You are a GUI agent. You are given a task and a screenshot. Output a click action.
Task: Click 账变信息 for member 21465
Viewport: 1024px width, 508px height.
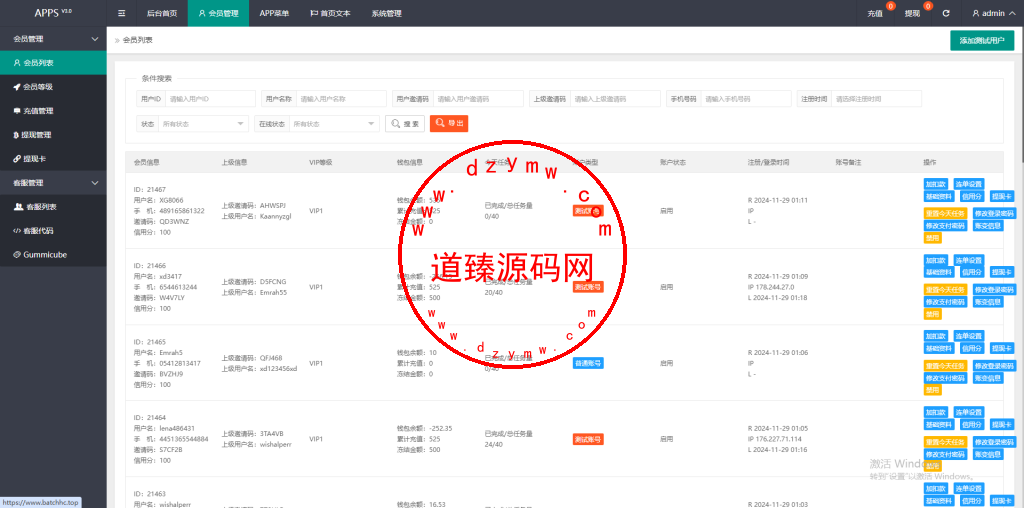pyautogui.click(x=988, y=377)
